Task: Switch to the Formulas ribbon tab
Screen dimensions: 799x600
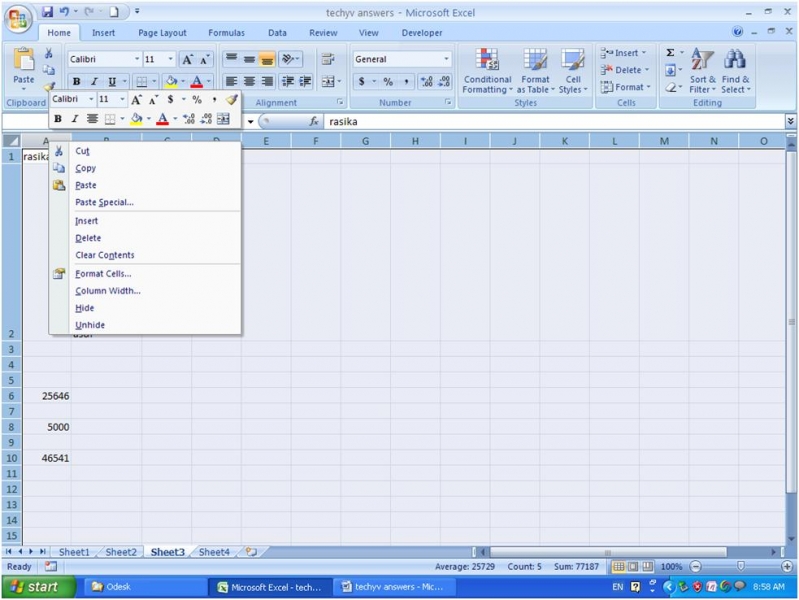Action: (x=226, y=33)
